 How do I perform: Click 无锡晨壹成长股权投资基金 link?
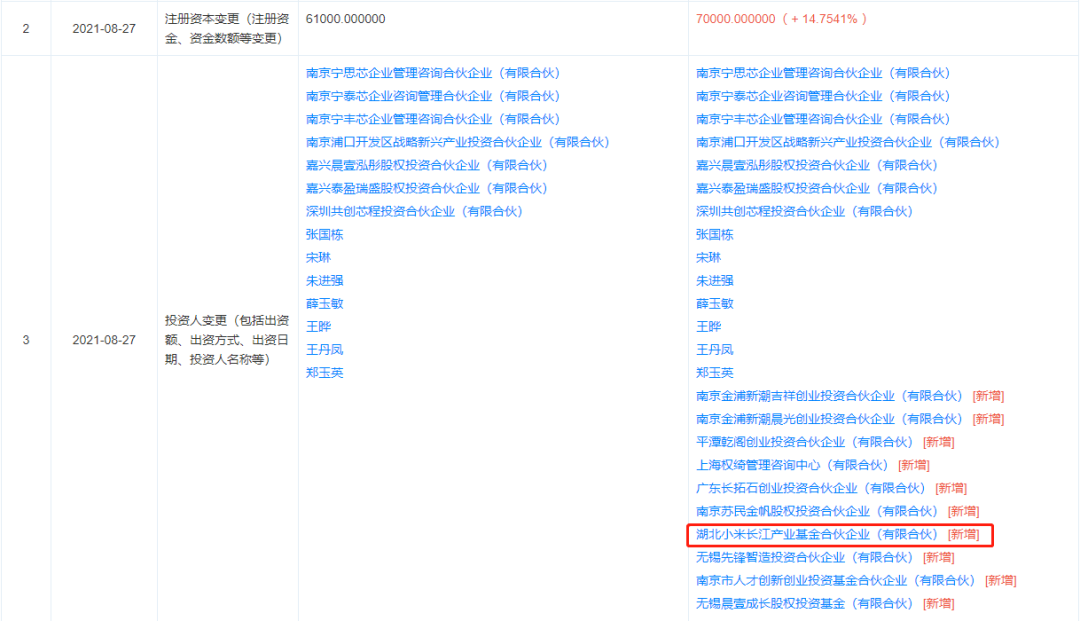804,603
